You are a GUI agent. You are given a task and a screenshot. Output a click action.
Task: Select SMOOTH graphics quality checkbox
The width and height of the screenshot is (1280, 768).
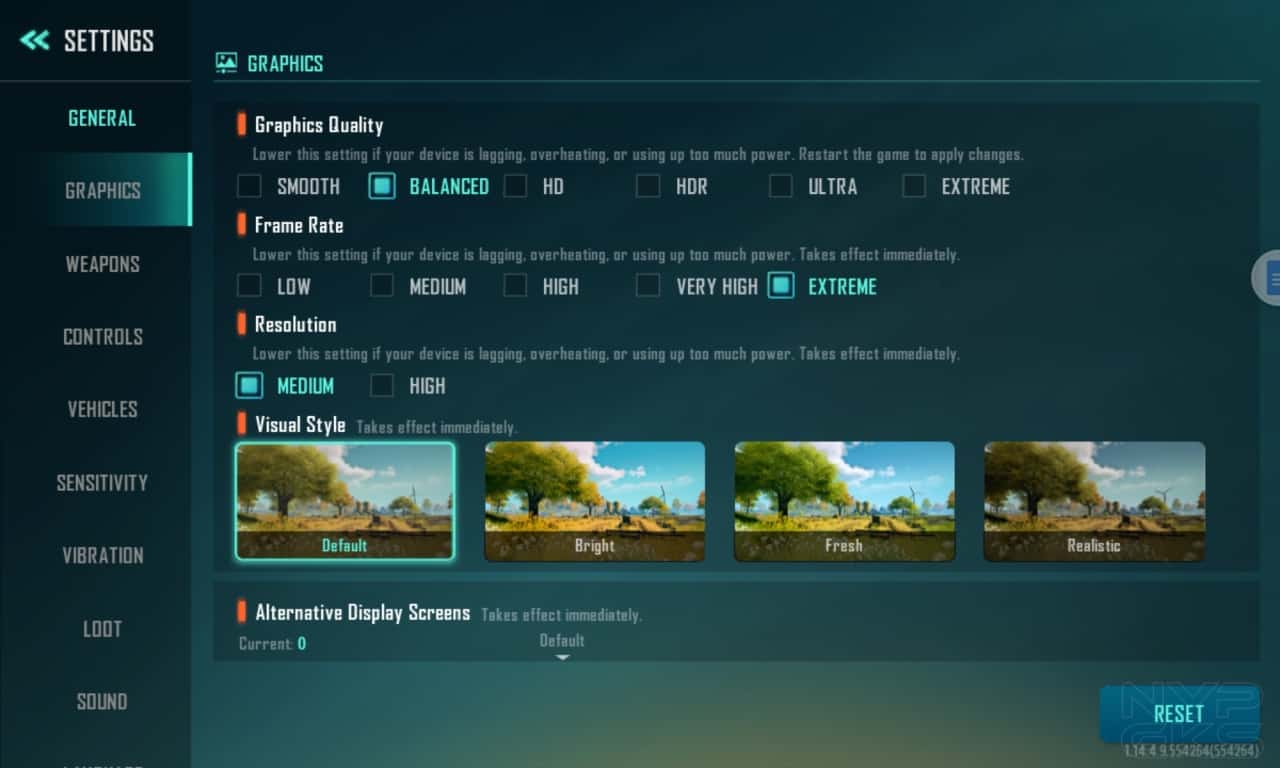(x=250, y=186)
